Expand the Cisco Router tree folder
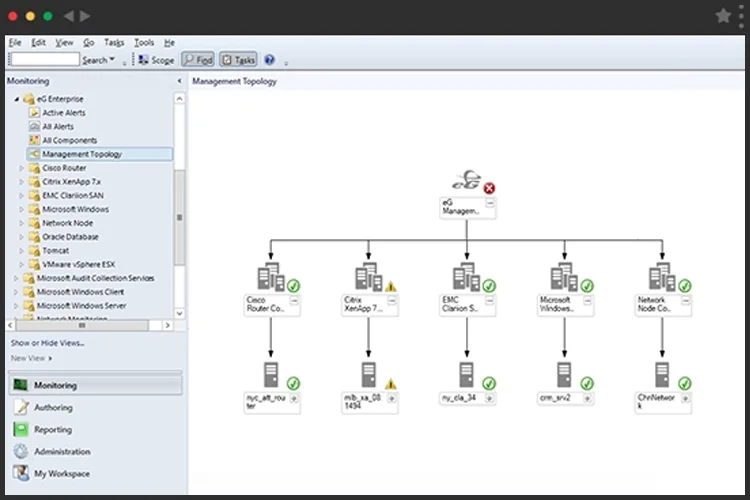Viewport: 750px width, 500px height. click(21, 168)
